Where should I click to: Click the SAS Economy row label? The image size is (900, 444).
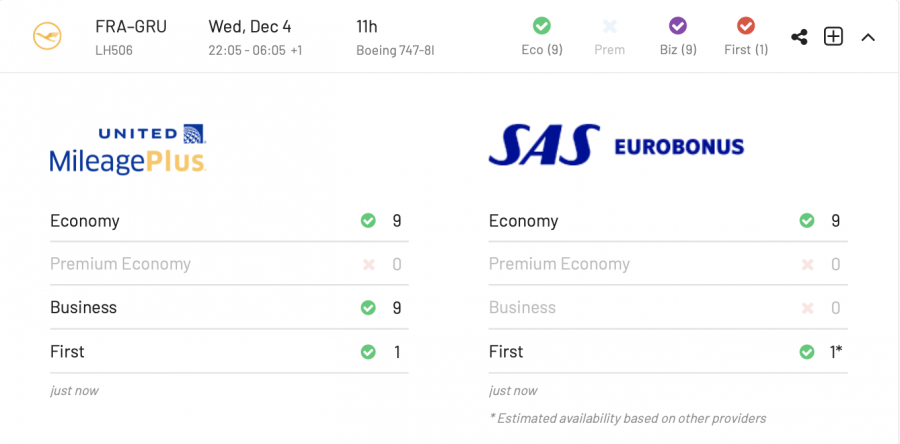(523, 221)
